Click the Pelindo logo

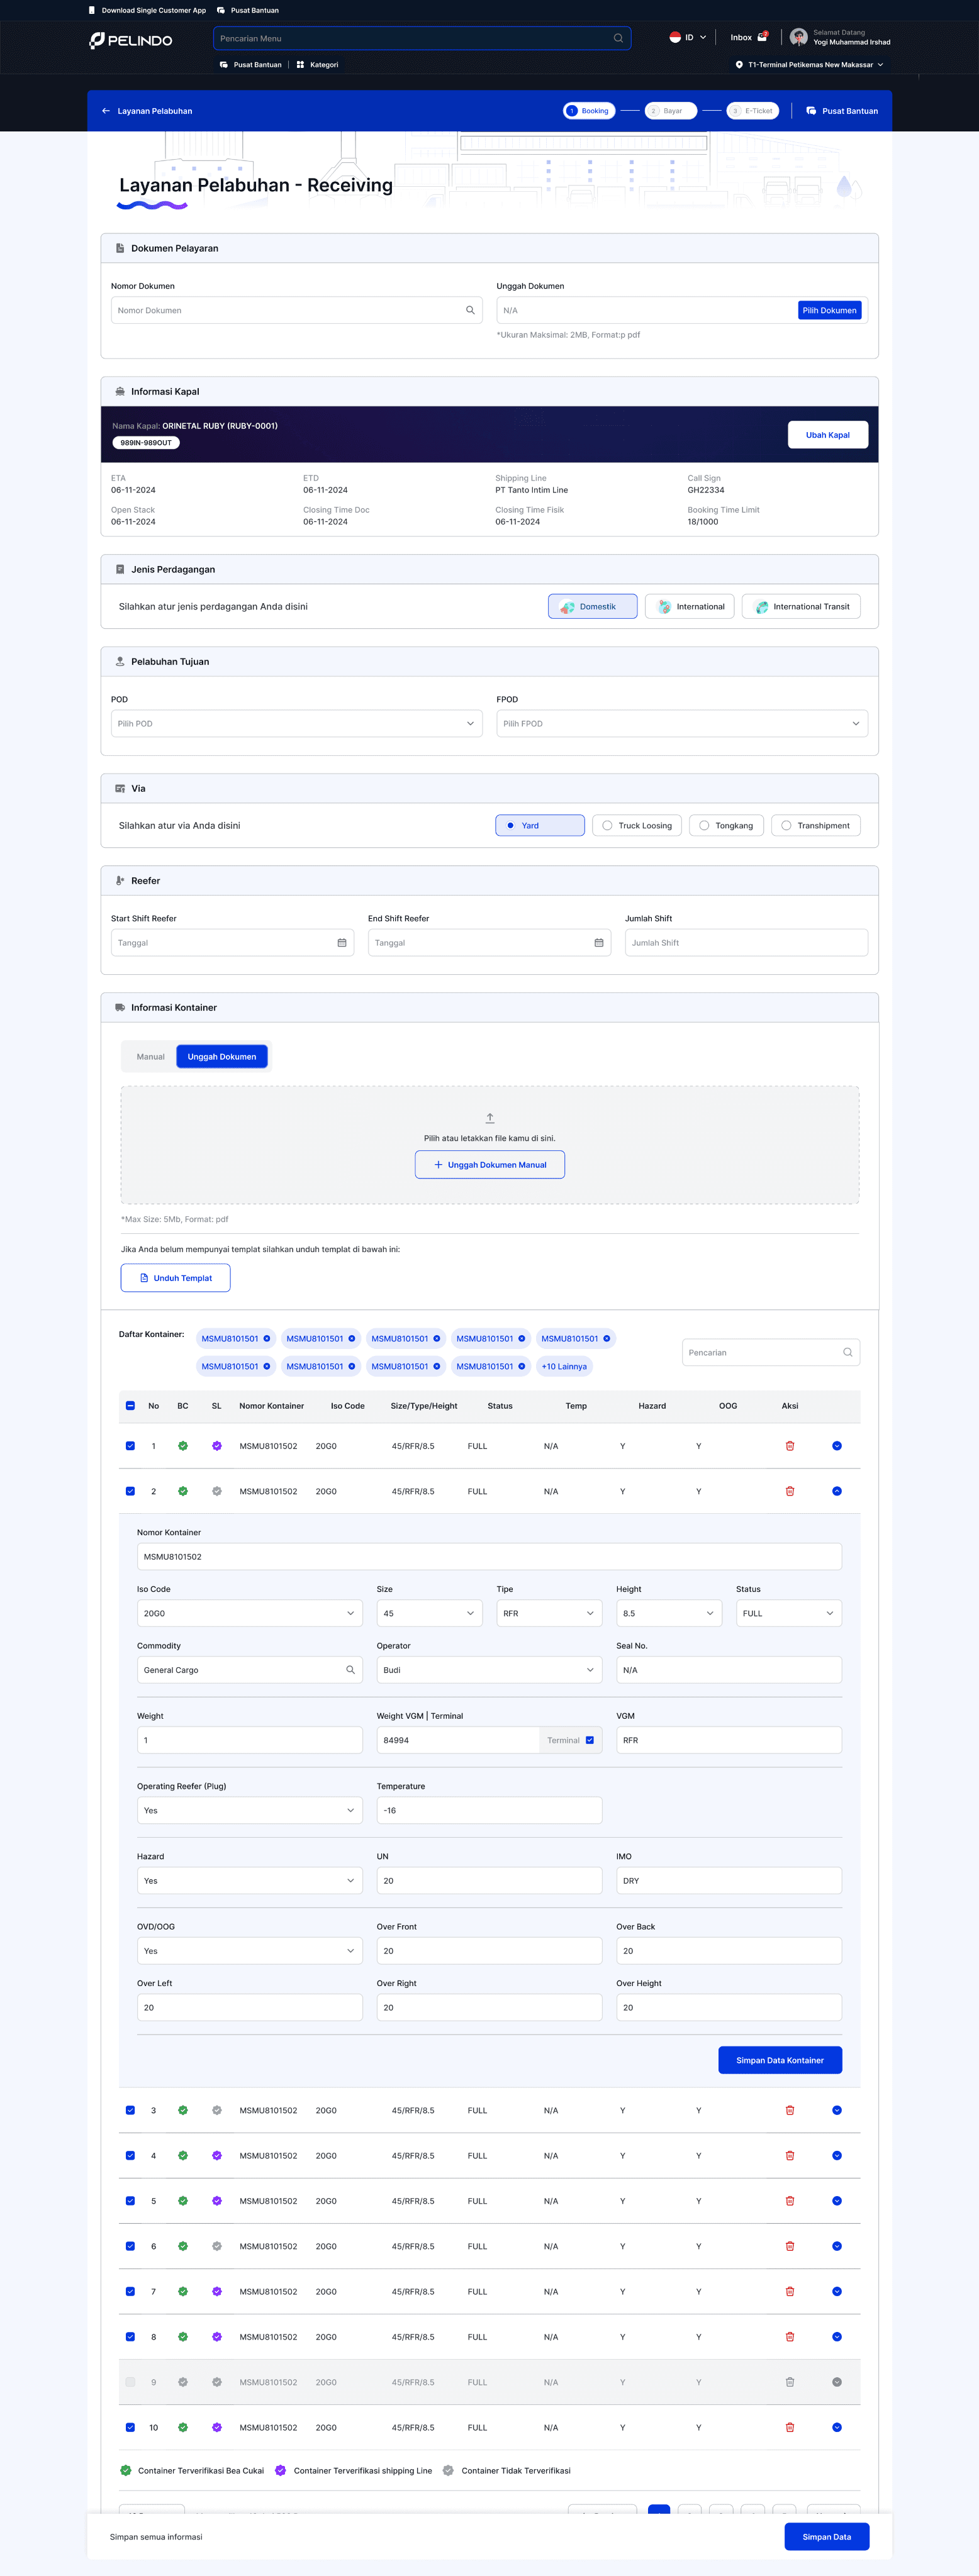click(x=131, y=40)
